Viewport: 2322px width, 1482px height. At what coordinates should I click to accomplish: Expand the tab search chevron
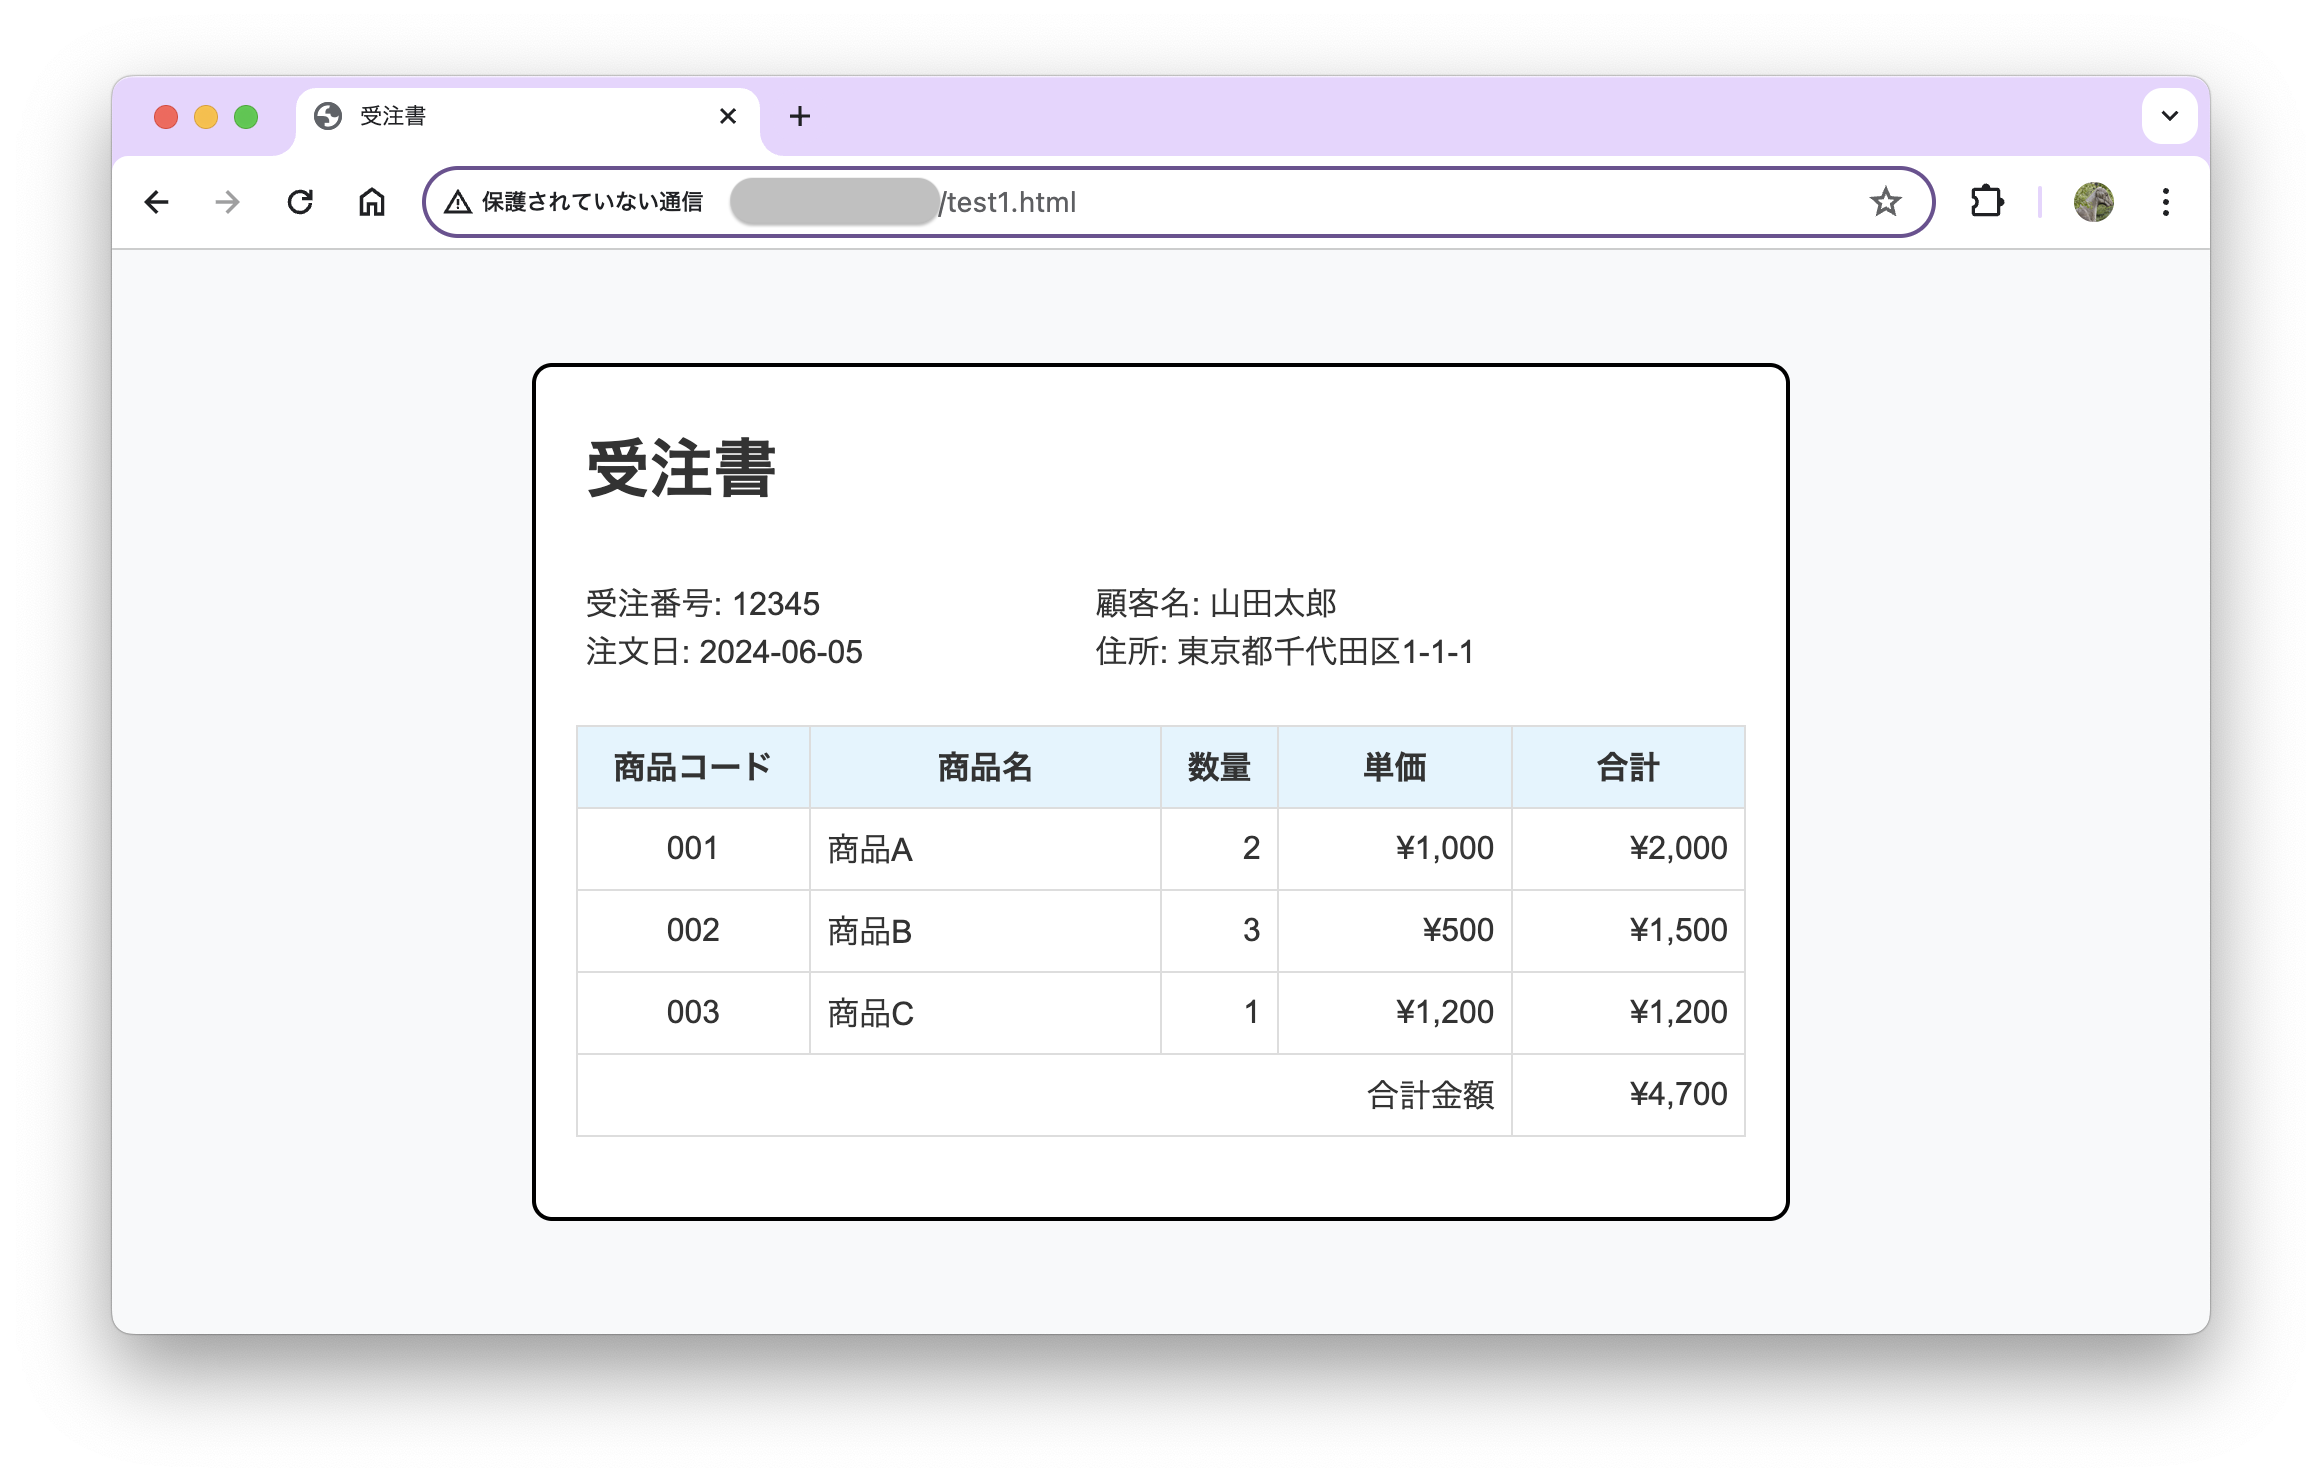tap(2169, 116)
